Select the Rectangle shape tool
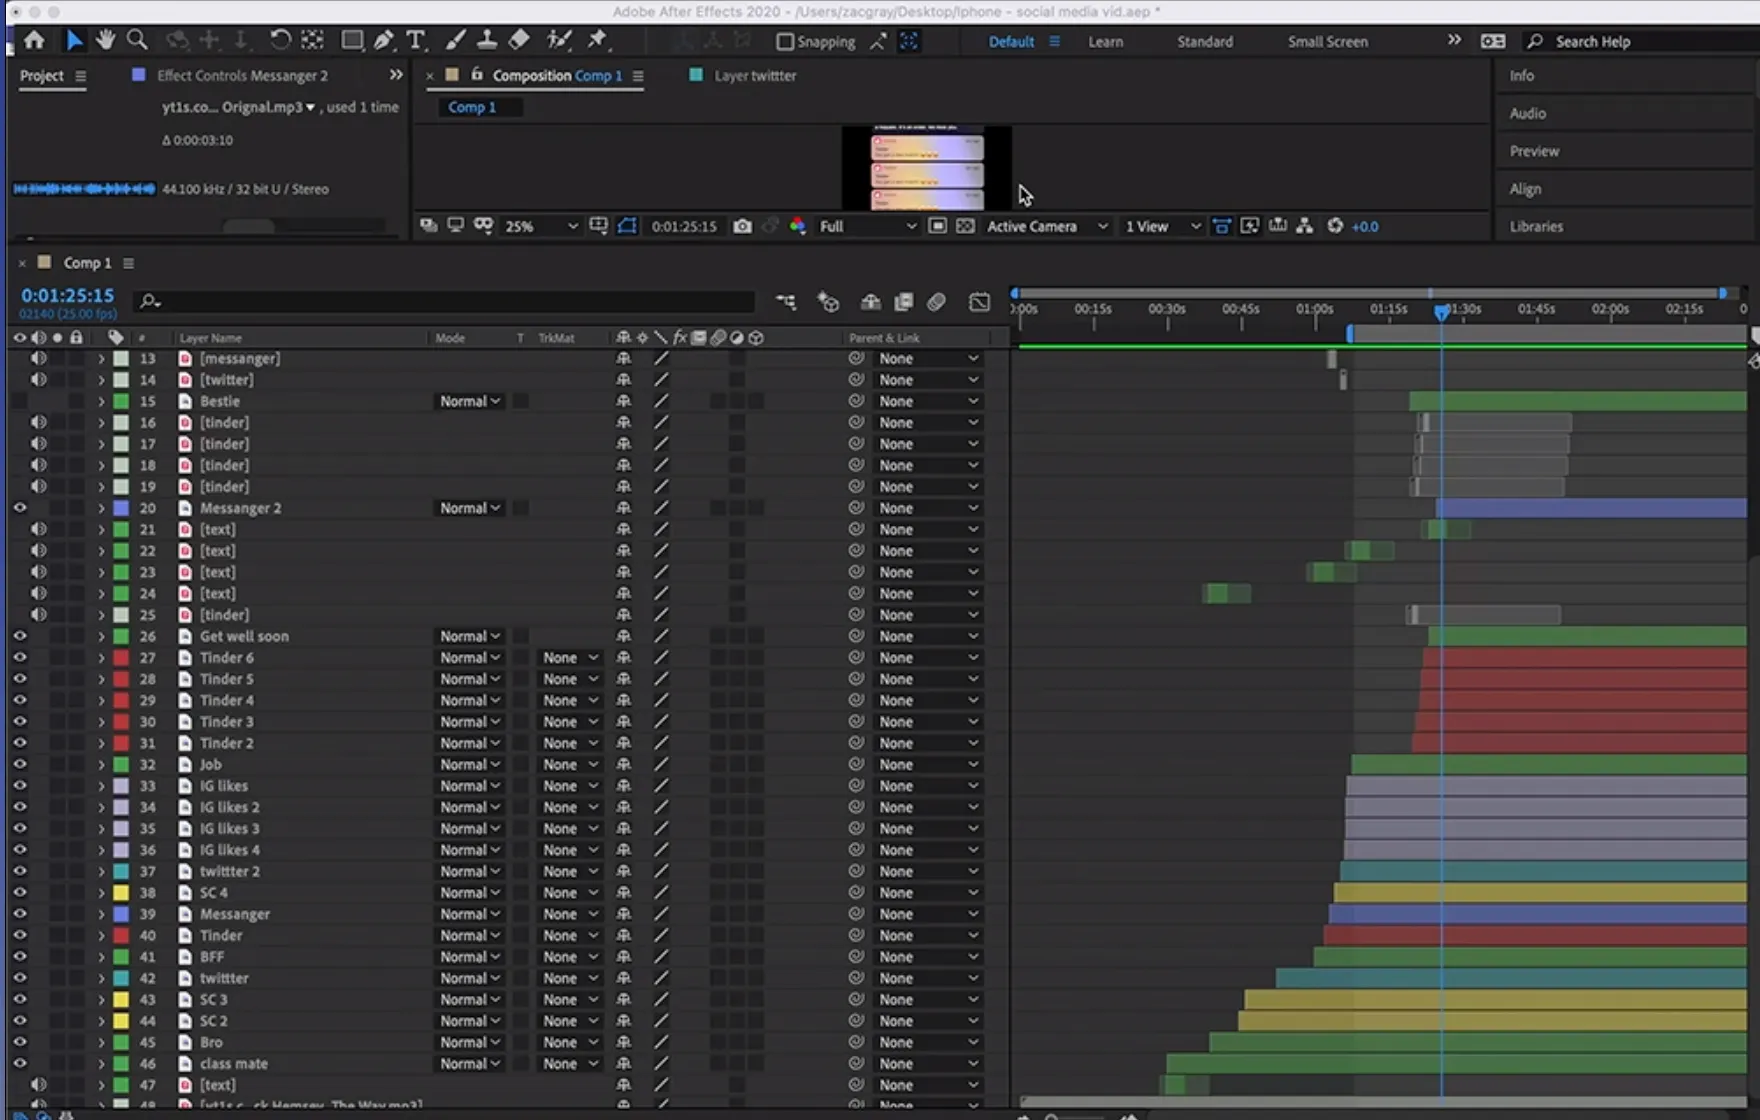This screenshot has height=1120, width=1760. (x=351, y=40)
